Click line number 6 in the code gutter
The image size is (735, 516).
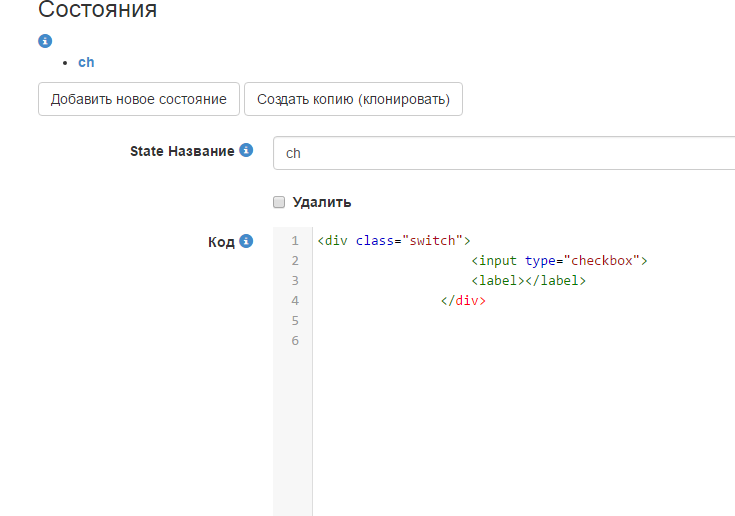294,341
